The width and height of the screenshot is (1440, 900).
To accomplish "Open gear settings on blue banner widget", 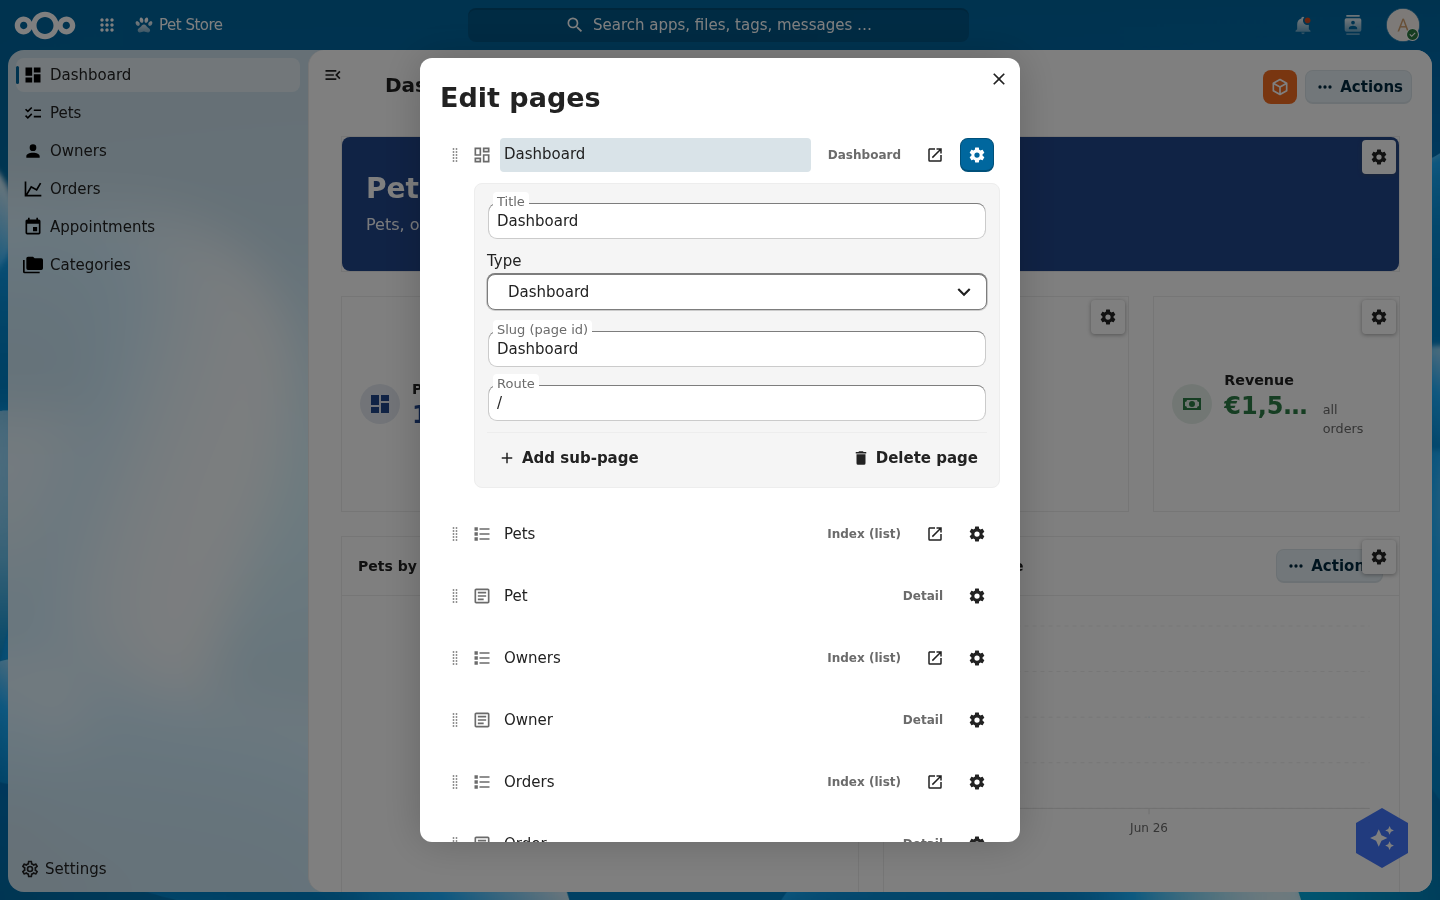I will pos(1379,157).
